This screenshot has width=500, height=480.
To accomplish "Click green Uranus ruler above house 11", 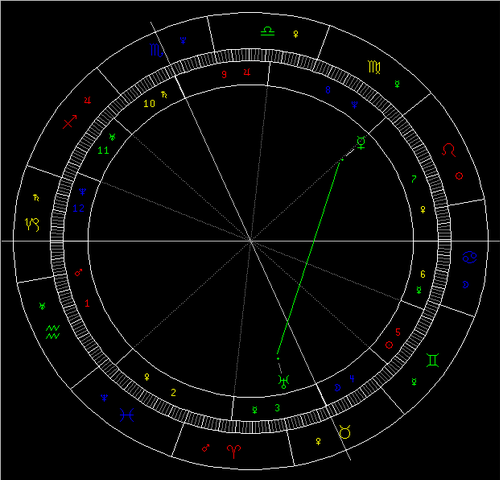I will (112, 137).
